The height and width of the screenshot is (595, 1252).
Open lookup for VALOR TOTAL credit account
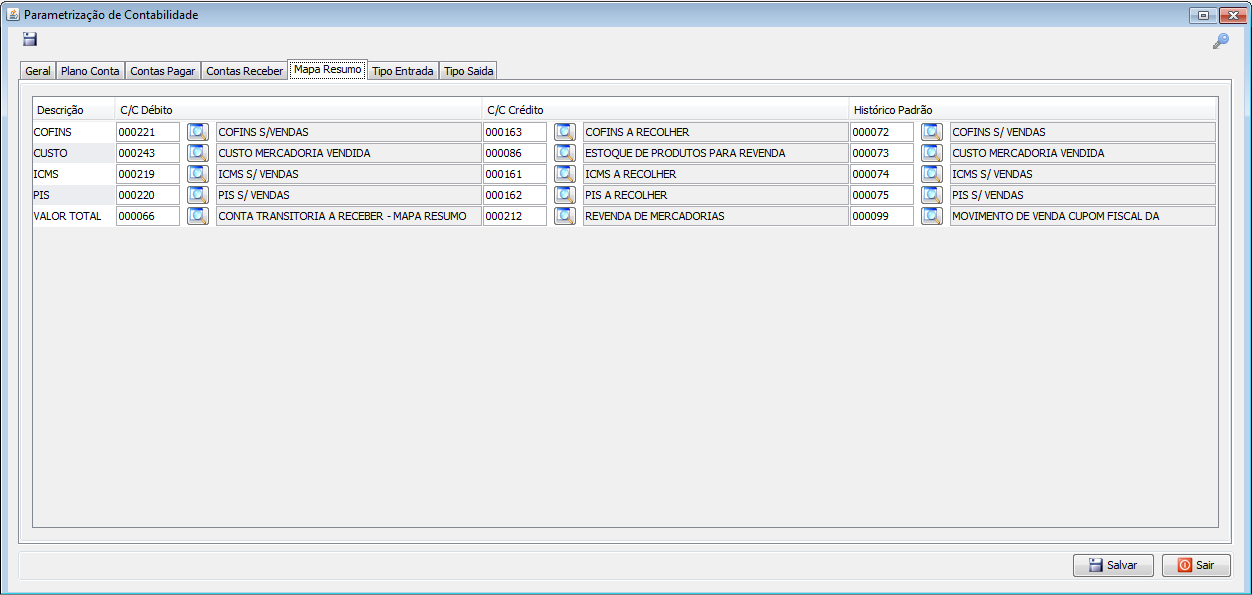point(565,216)
